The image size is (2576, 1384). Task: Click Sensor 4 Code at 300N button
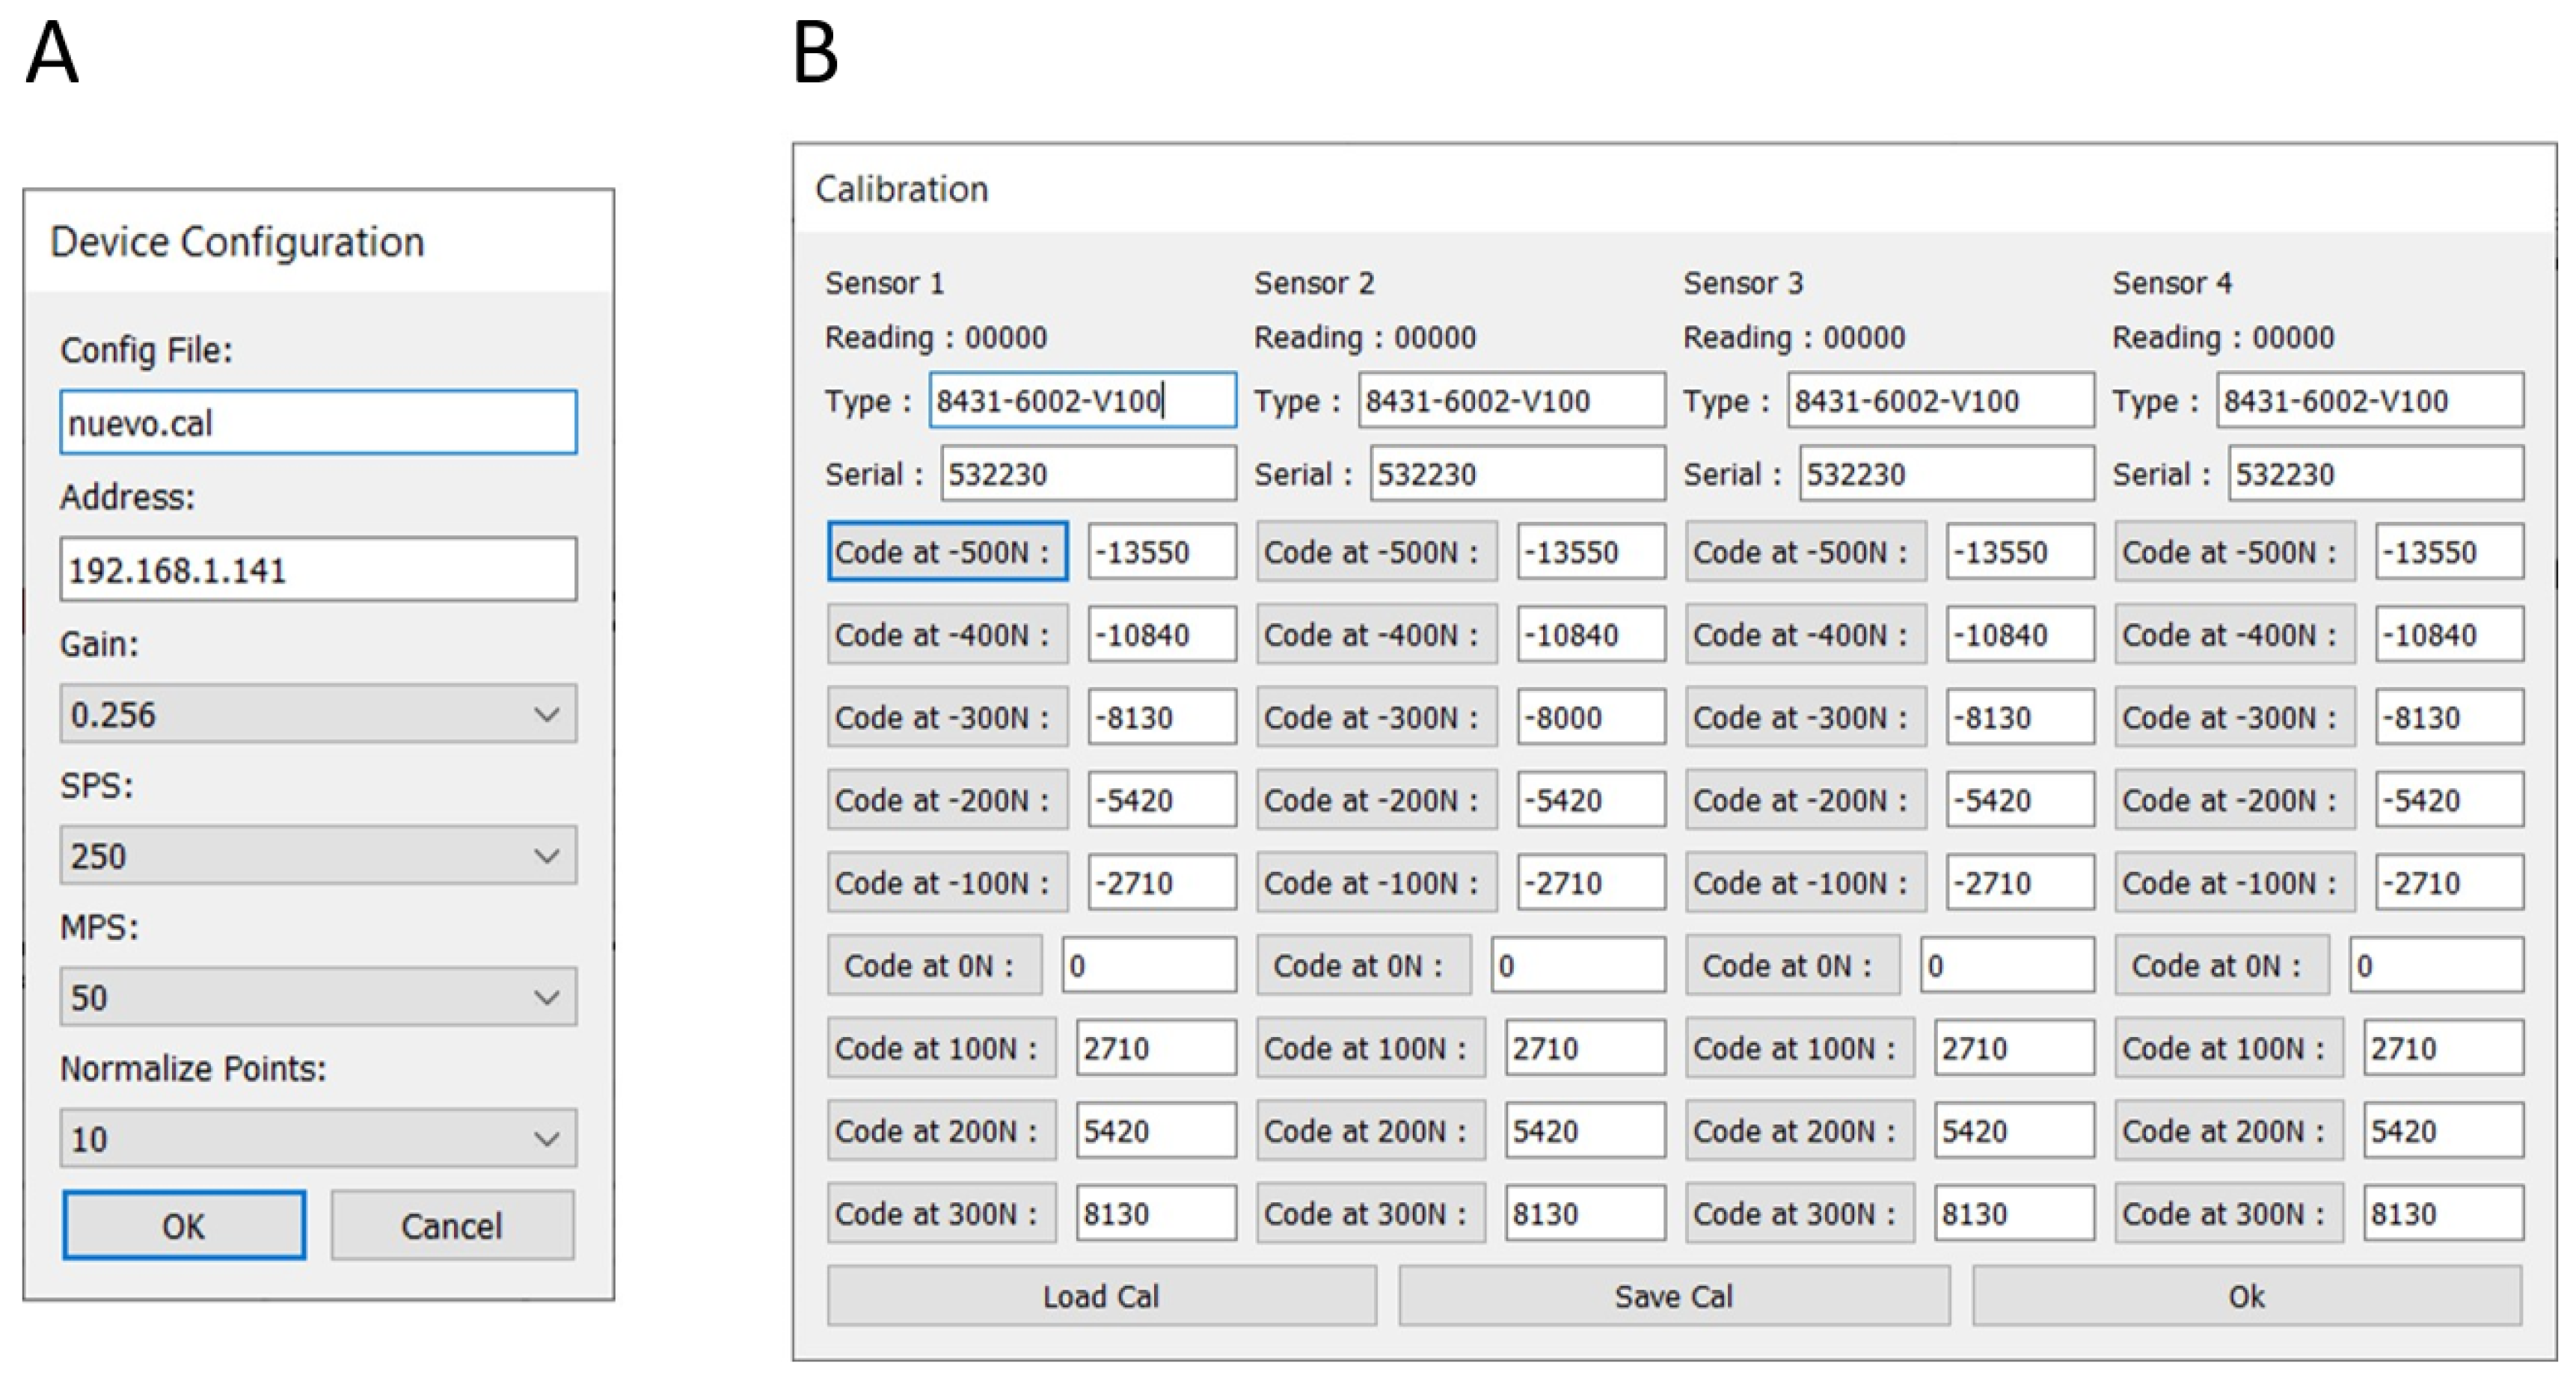tap(2228, 1213)
